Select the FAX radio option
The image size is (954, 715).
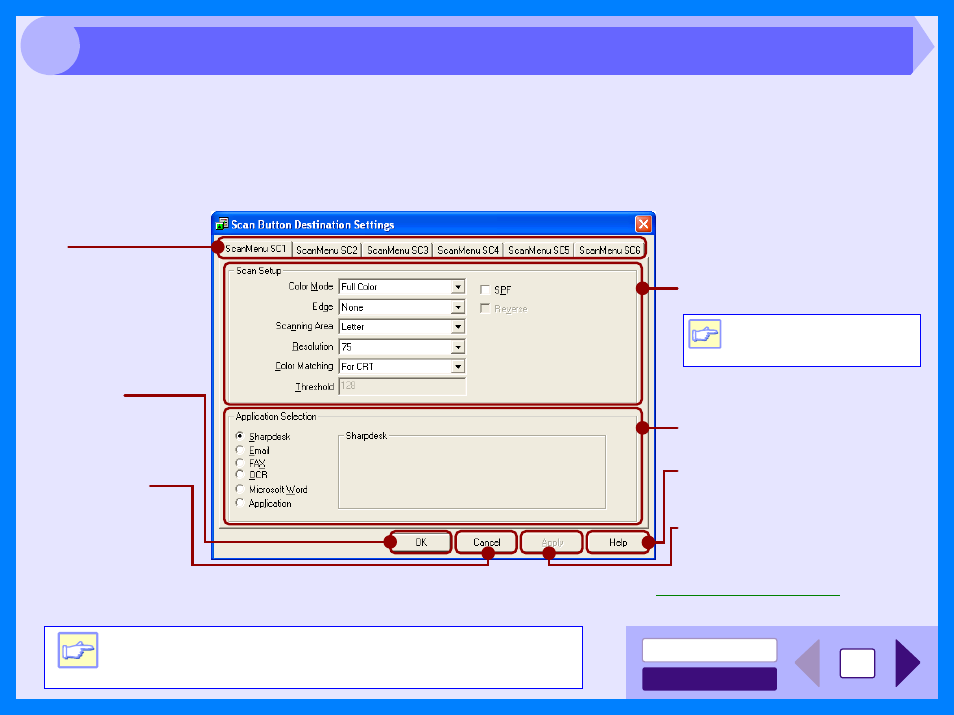[240, 462]
